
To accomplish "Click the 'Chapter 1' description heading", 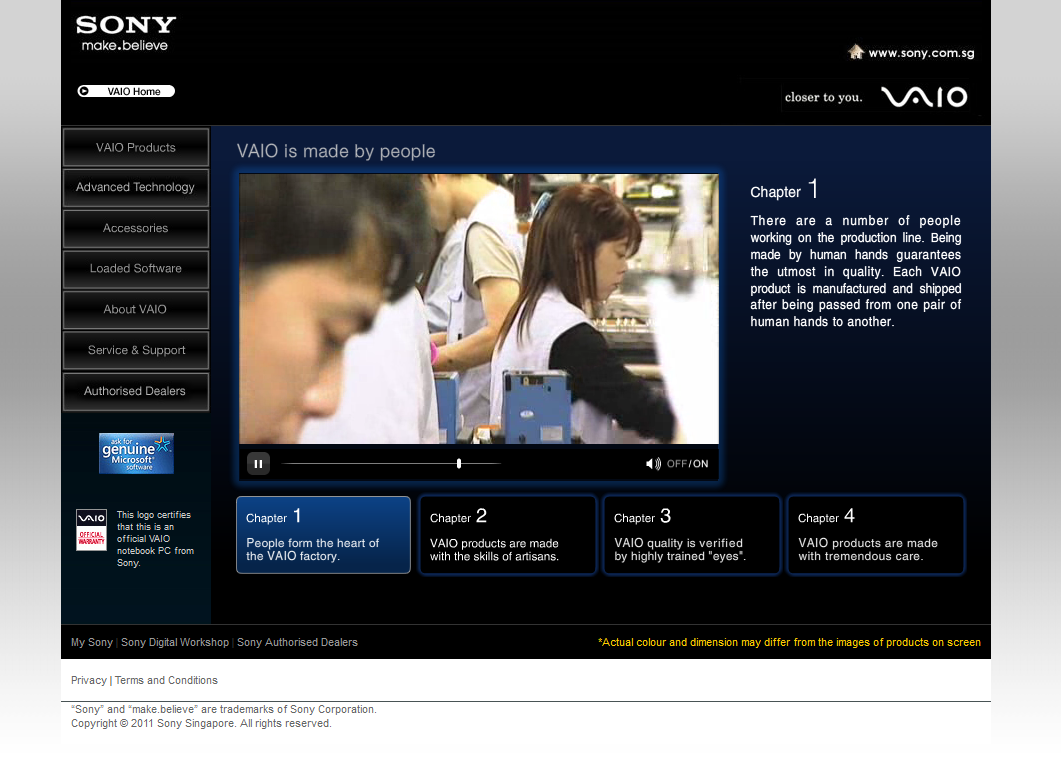I will 784,189.
